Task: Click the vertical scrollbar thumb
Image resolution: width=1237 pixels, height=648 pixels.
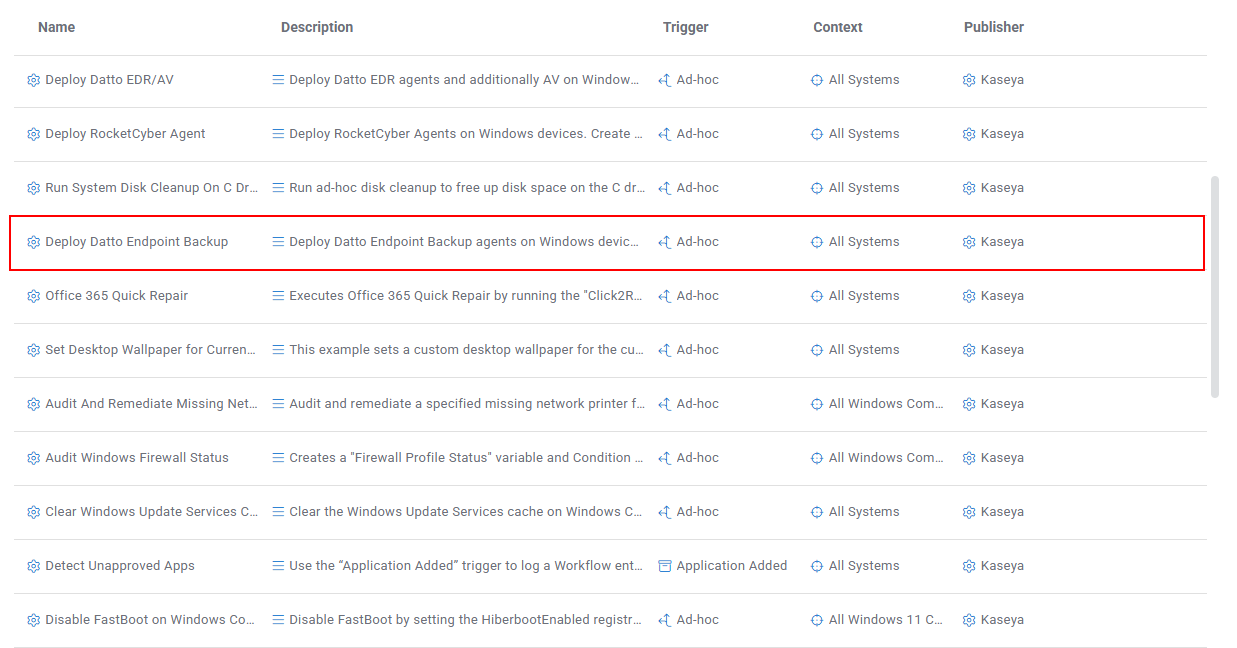Action: [1215, 287]
